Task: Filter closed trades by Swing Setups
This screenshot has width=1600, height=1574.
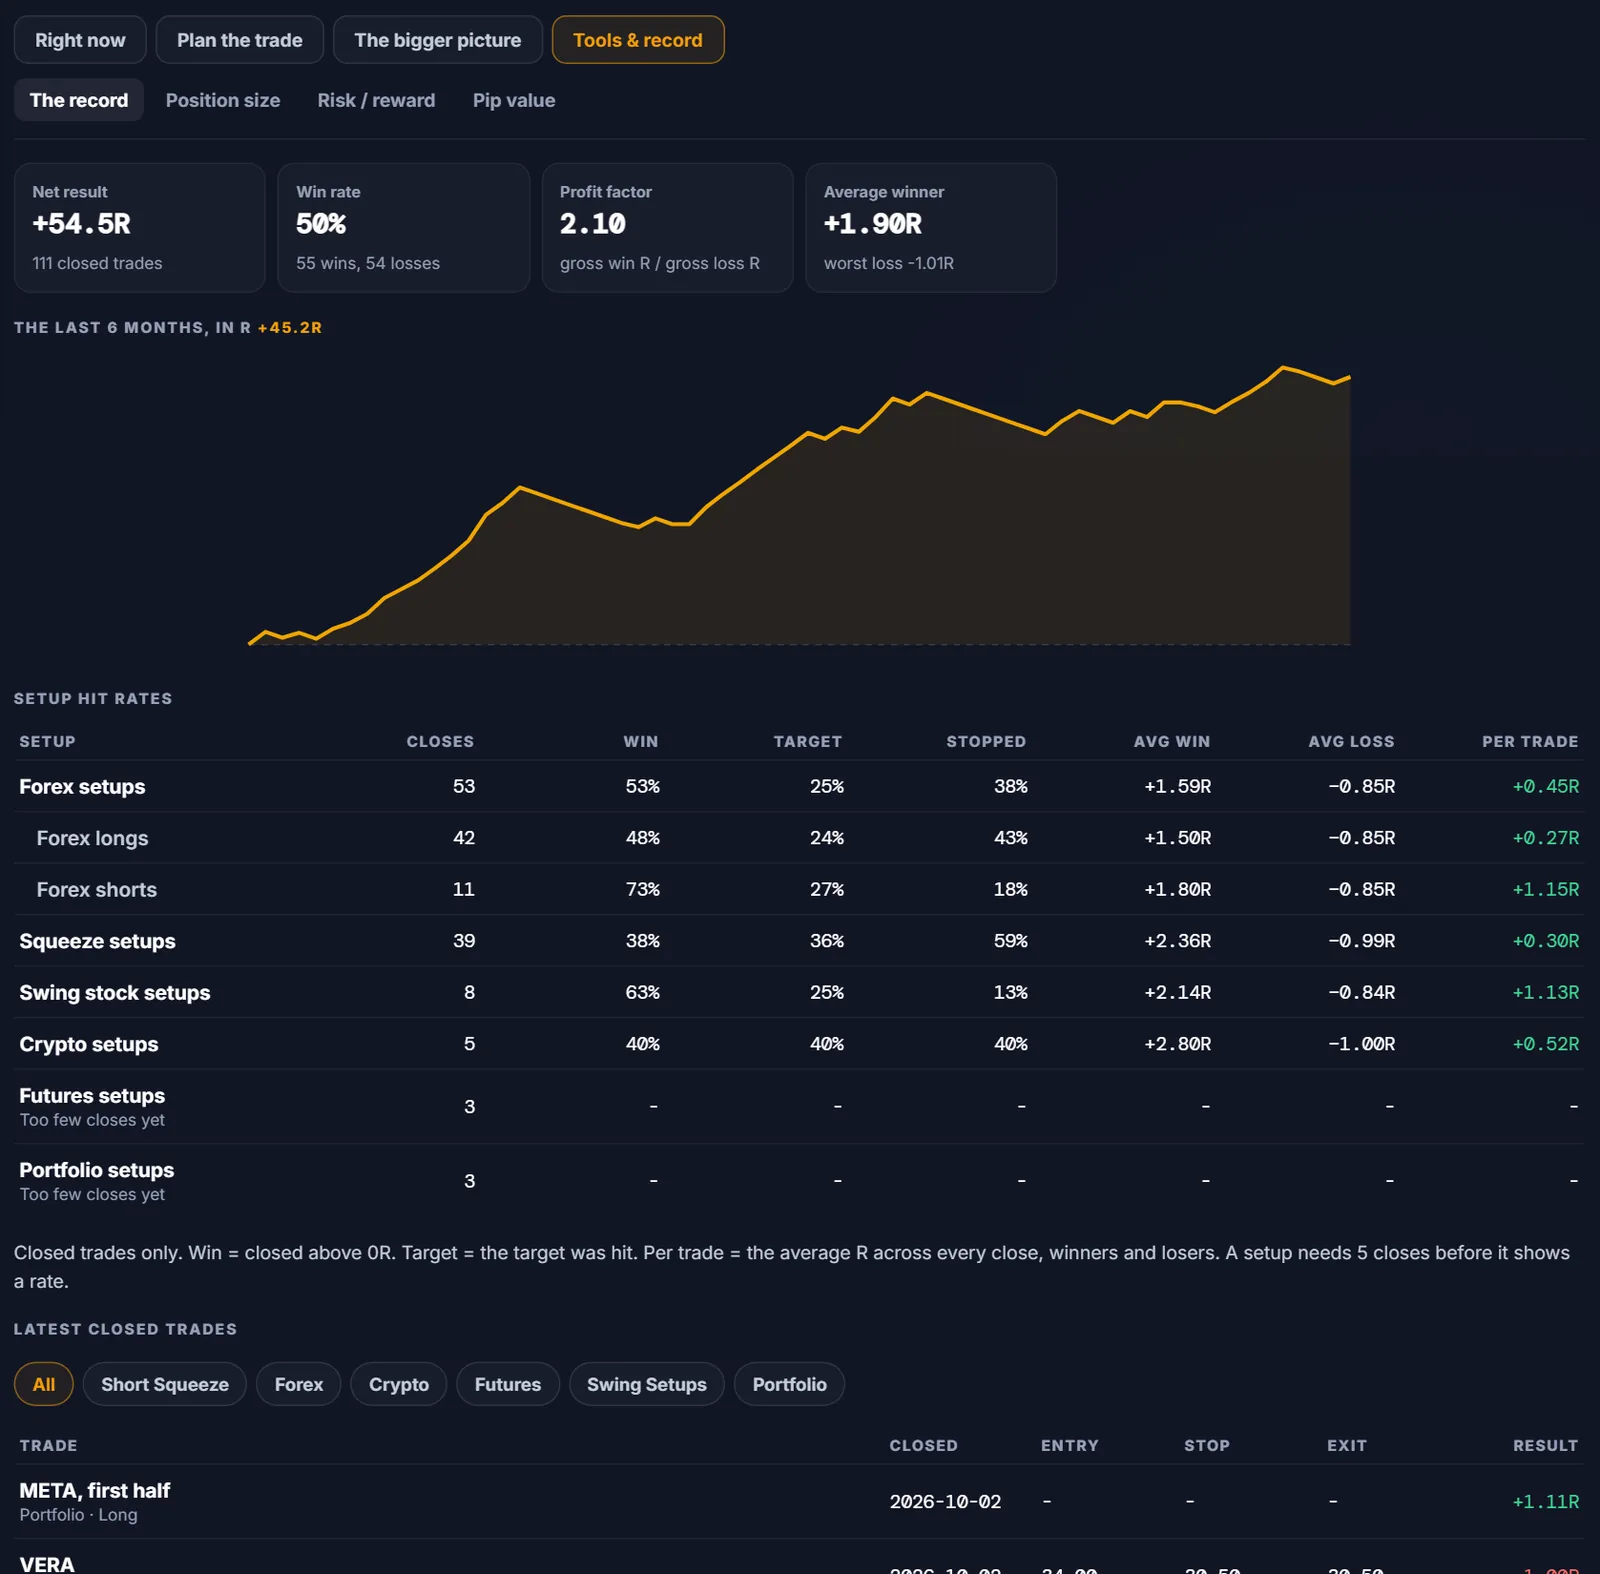Action: point(646,1384)
